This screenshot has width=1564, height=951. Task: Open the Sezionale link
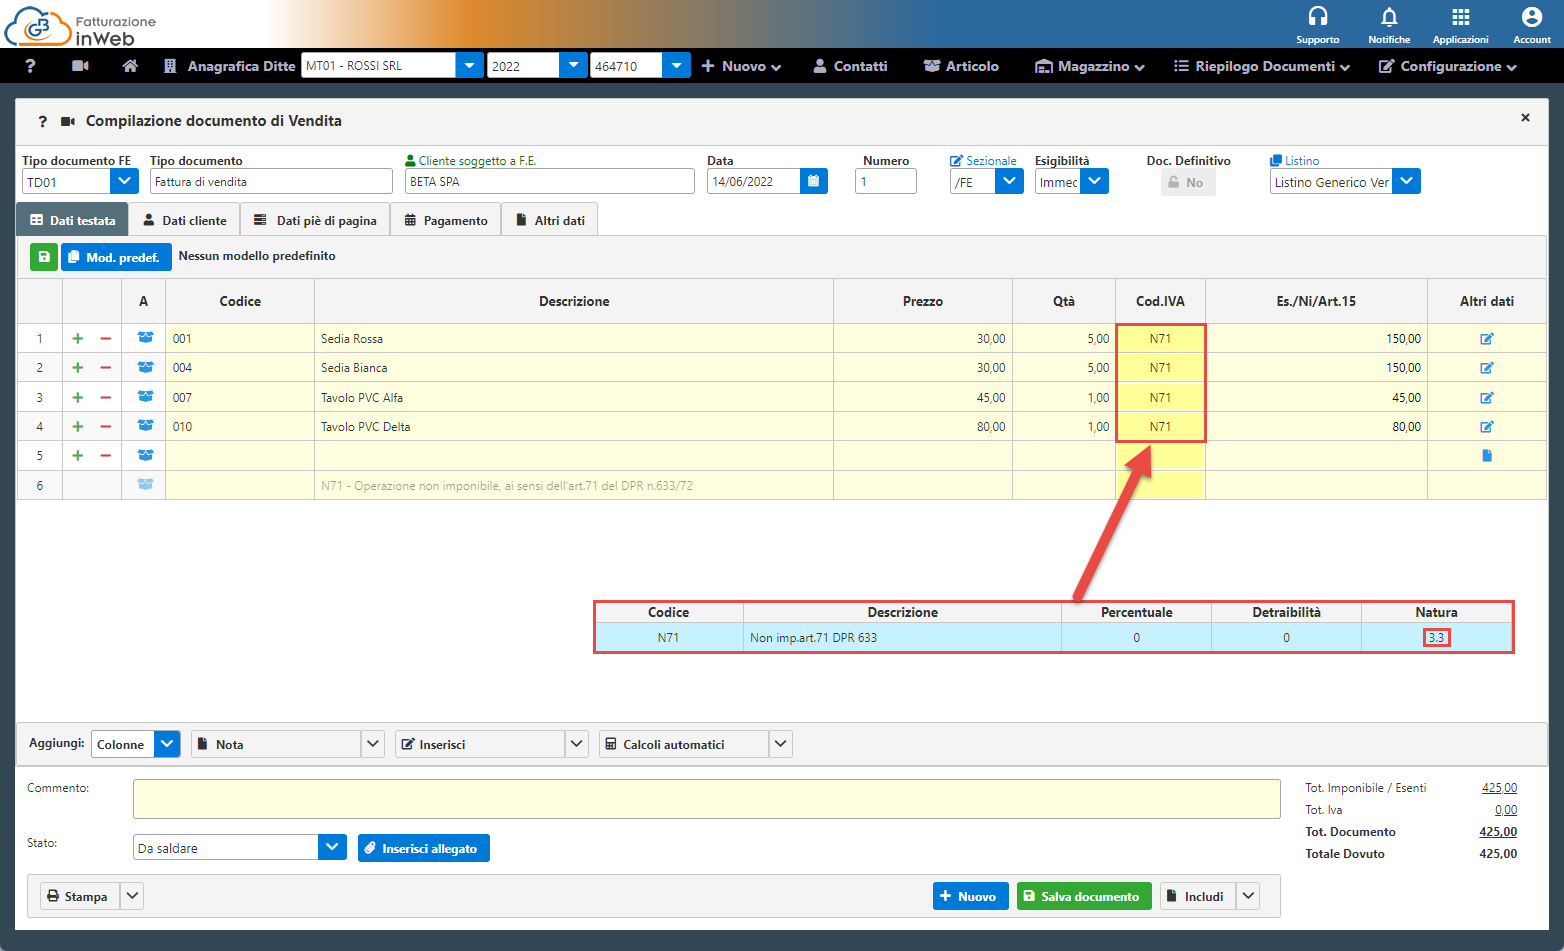(x=983, y=160)
